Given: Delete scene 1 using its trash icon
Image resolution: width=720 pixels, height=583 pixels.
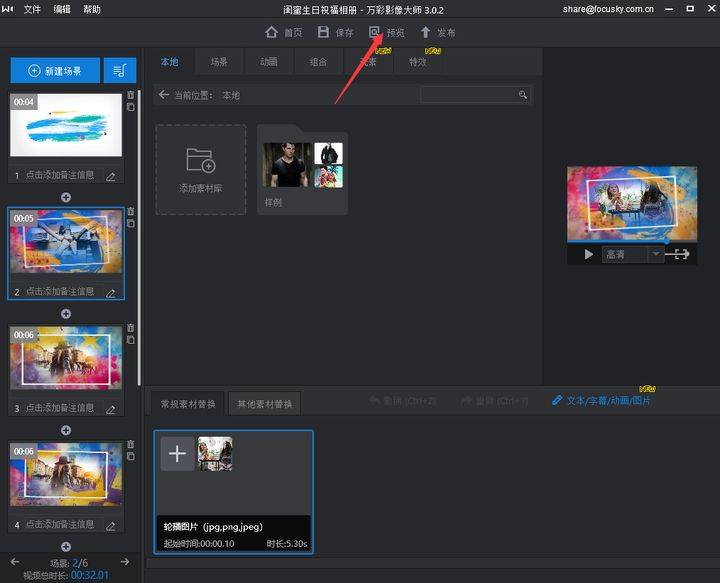Looking at the screenshot, I should pyautogui.click(x=130, y=95).
